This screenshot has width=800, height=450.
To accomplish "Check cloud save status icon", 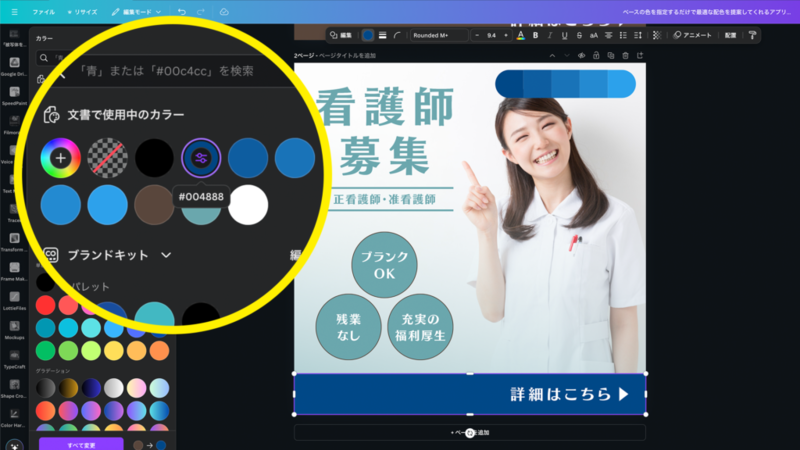I will 224,12.
